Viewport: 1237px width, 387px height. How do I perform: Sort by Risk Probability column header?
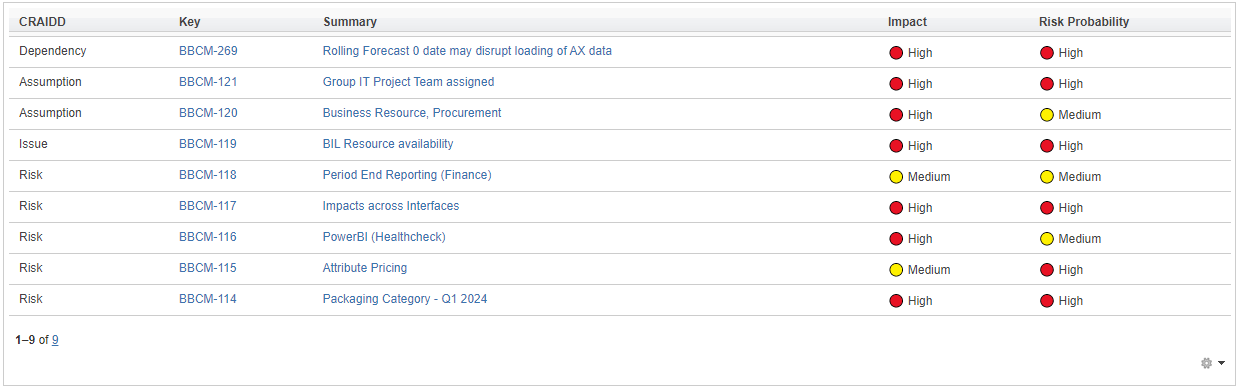tap(1084, 22)
